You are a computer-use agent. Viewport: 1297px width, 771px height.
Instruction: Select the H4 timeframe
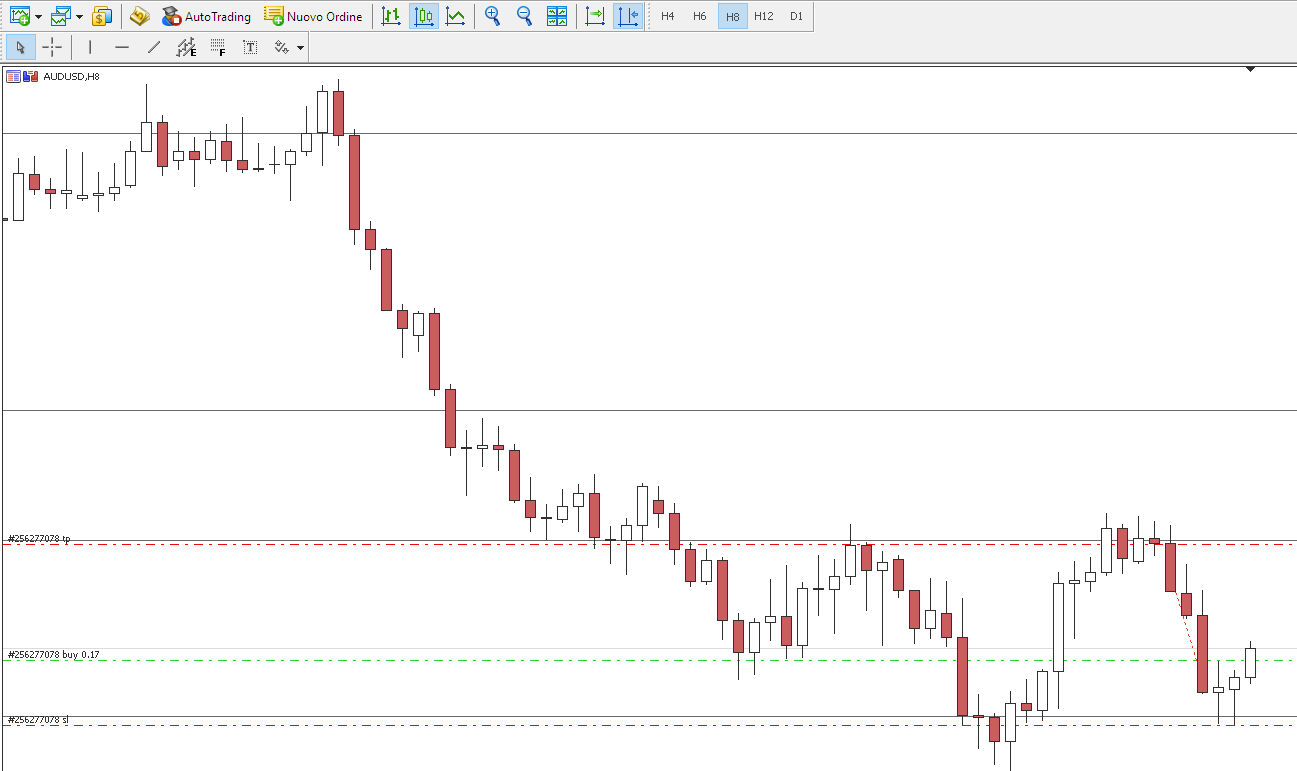pyautogui.click(x=667, y=17)
